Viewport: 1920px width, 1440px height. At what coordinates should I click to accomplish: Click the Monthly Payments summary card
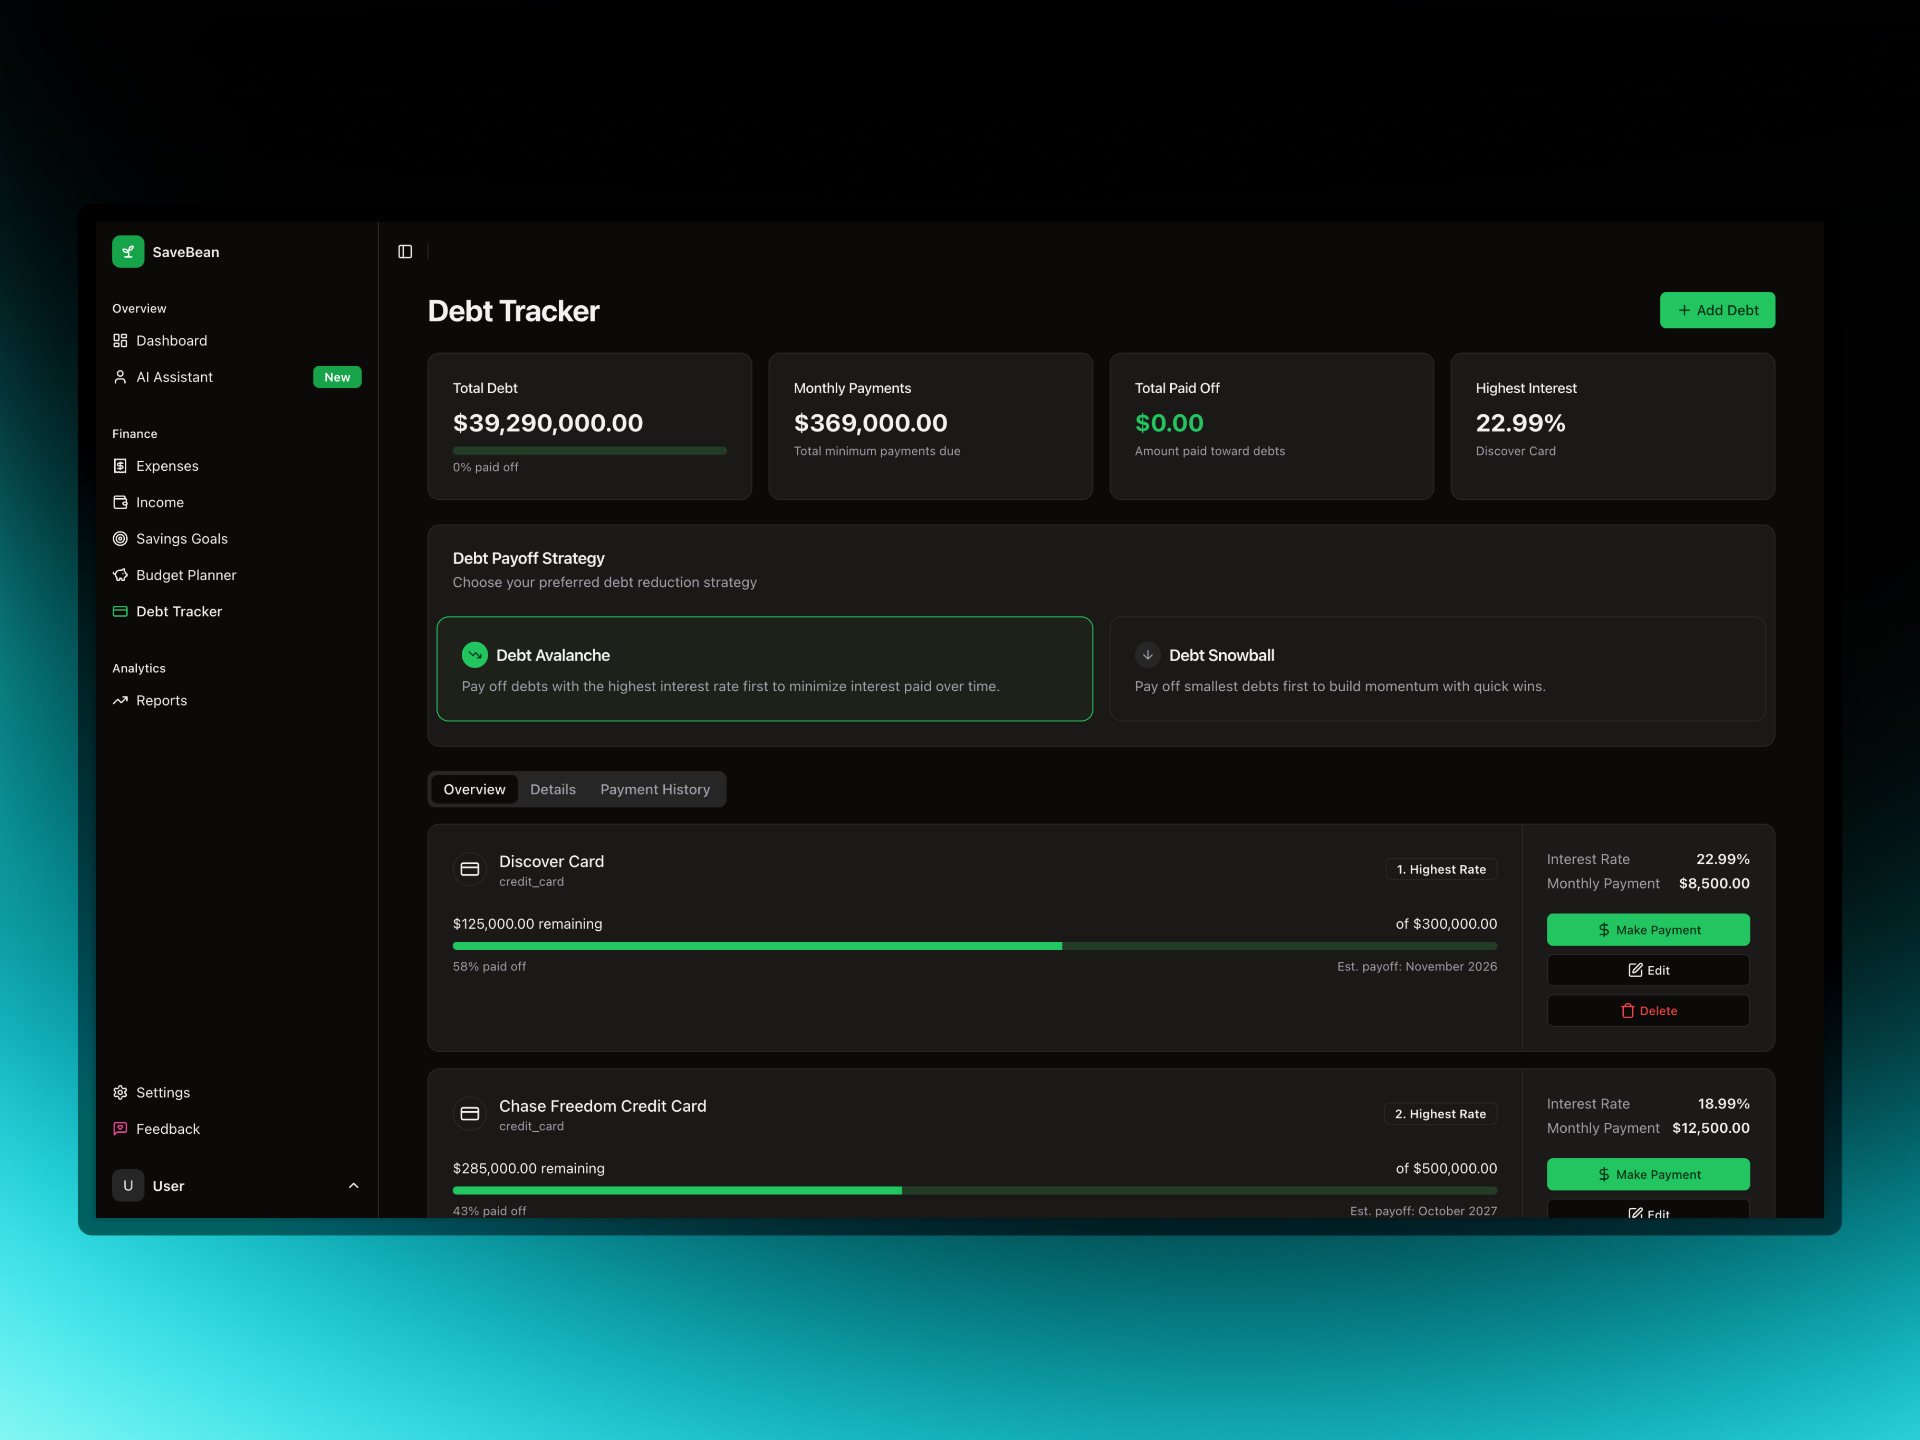coord(930,426)
